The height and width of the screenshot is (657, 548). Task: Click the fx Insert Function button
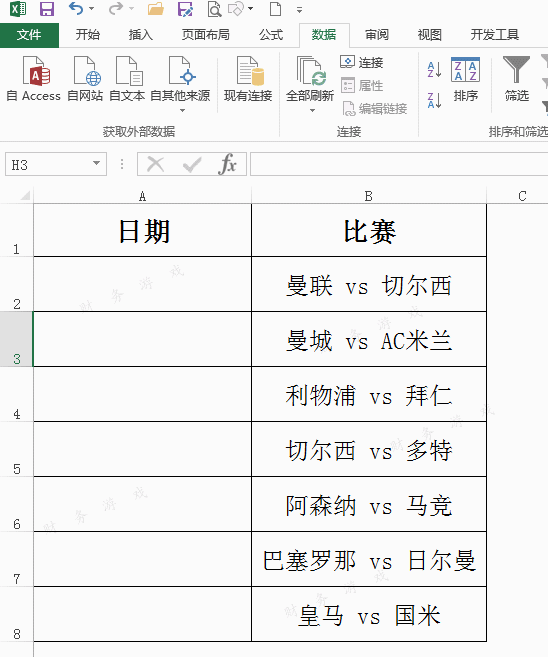227,163
